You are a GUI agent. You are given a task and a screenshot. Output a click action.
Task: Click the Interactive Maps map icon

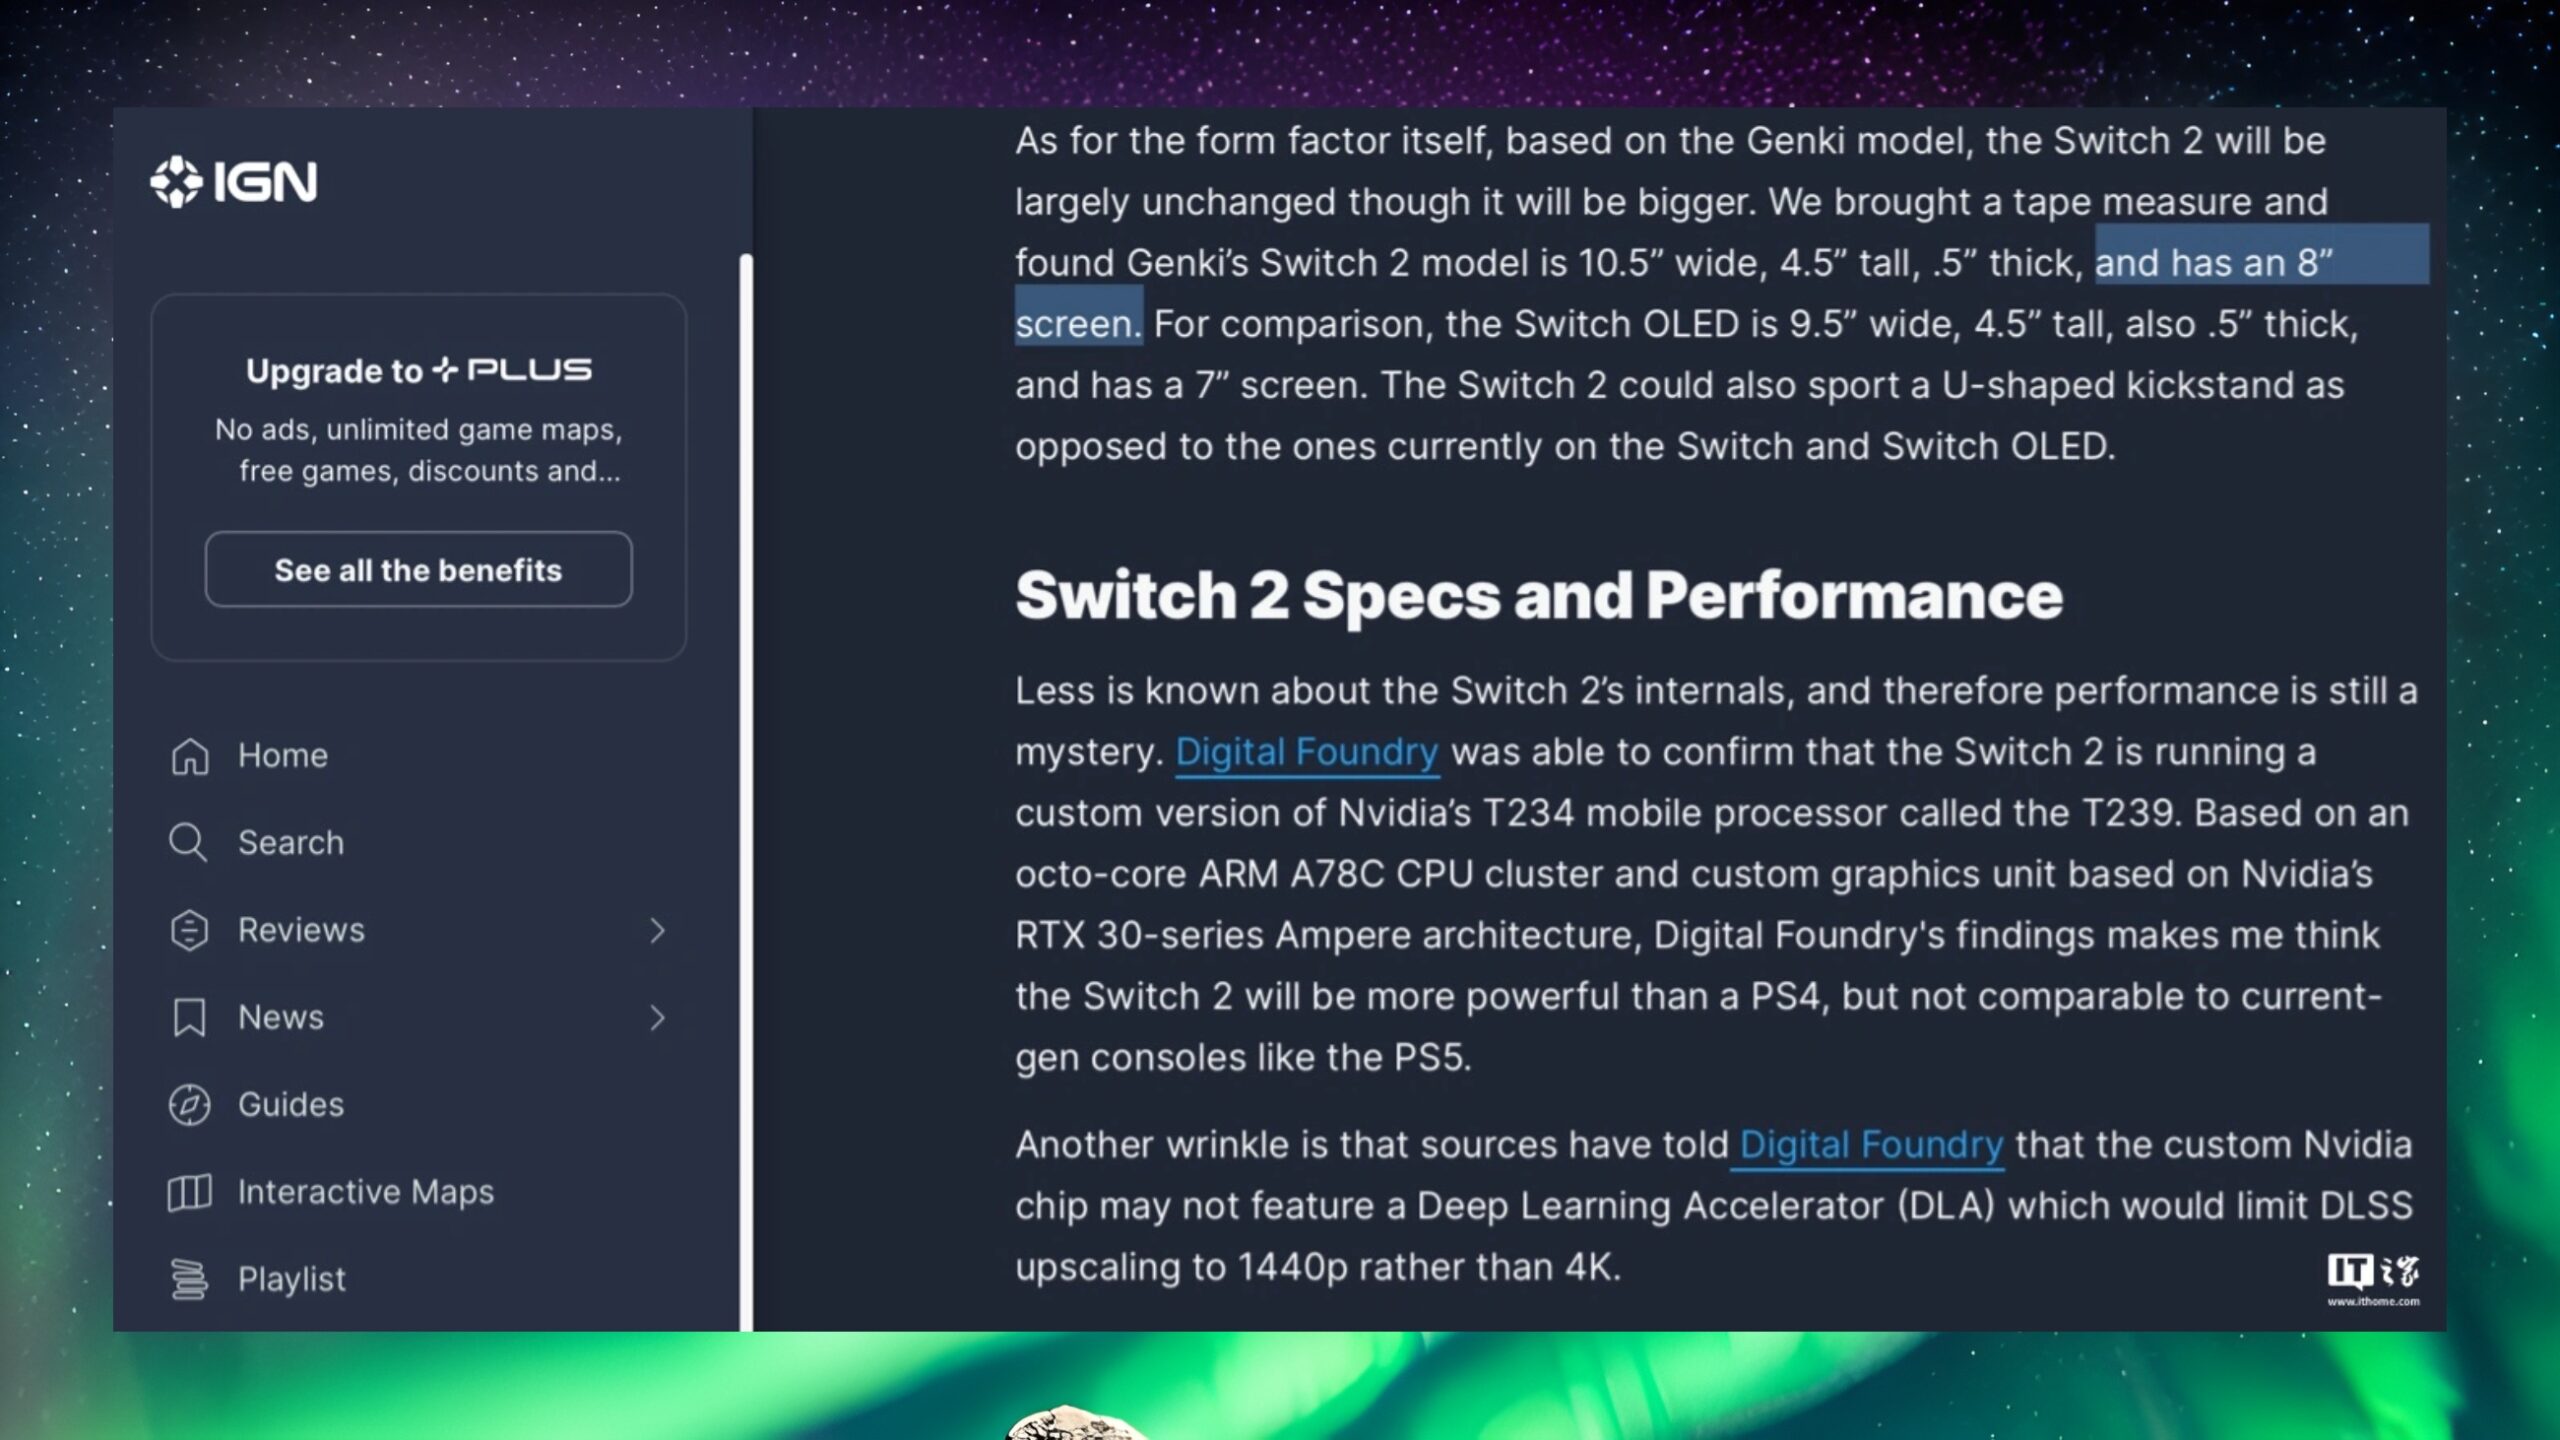tap(189, 1192)
